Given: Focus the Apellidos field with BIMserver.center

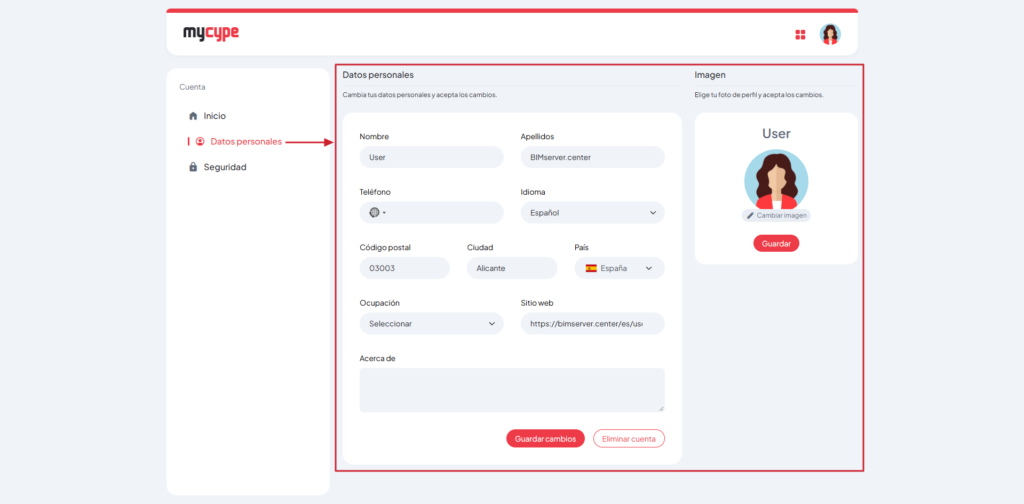Looking at the screenshot, I should (x=592, y=157).
